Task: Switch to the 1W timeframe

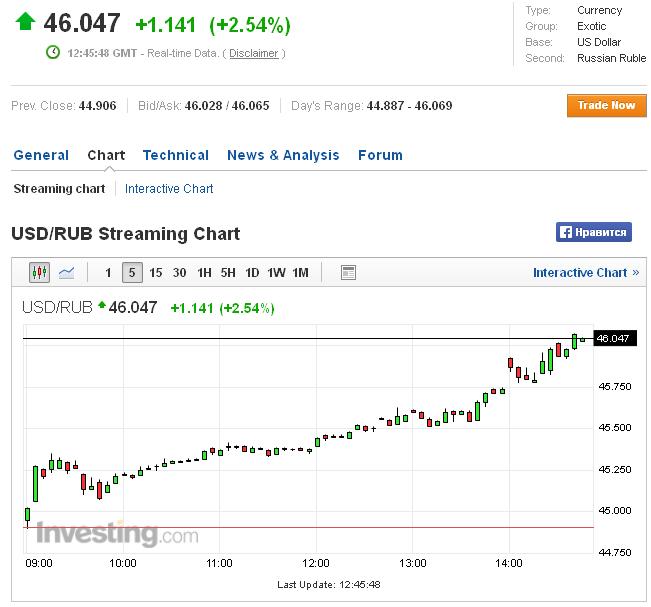Action: [276, 273]
